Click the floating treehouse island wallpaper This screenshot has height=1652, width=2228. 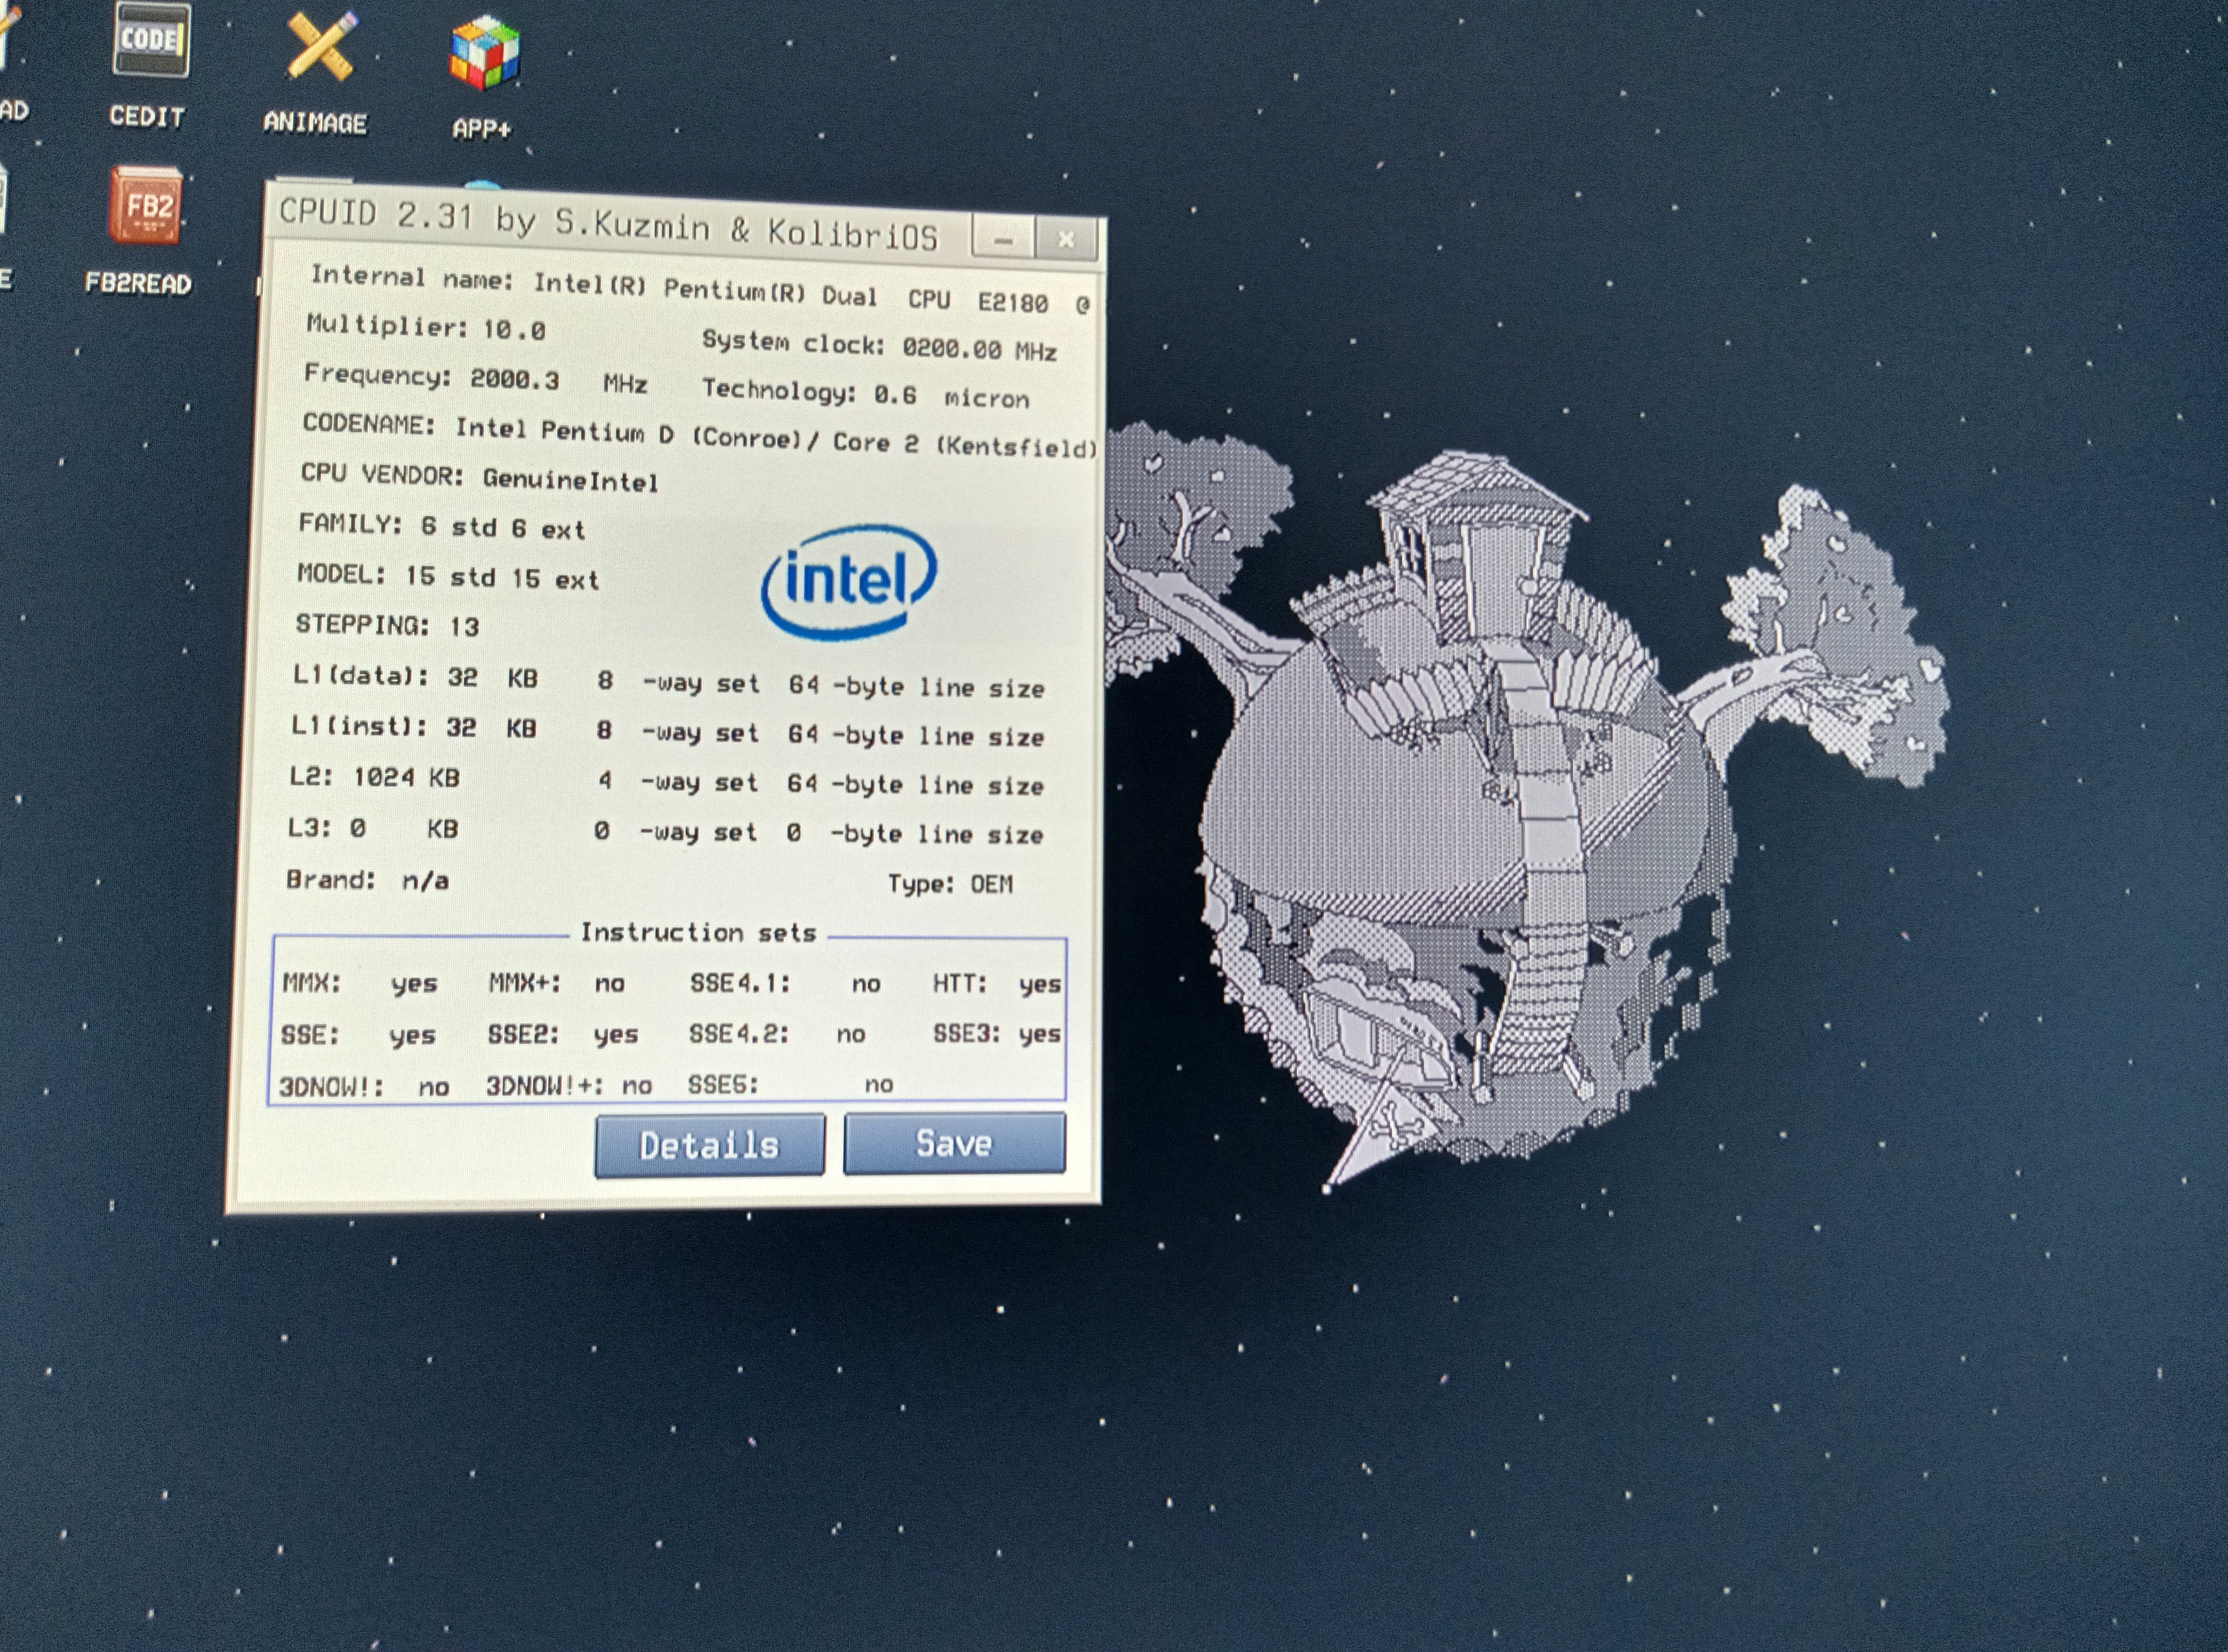click(1500, 800)
